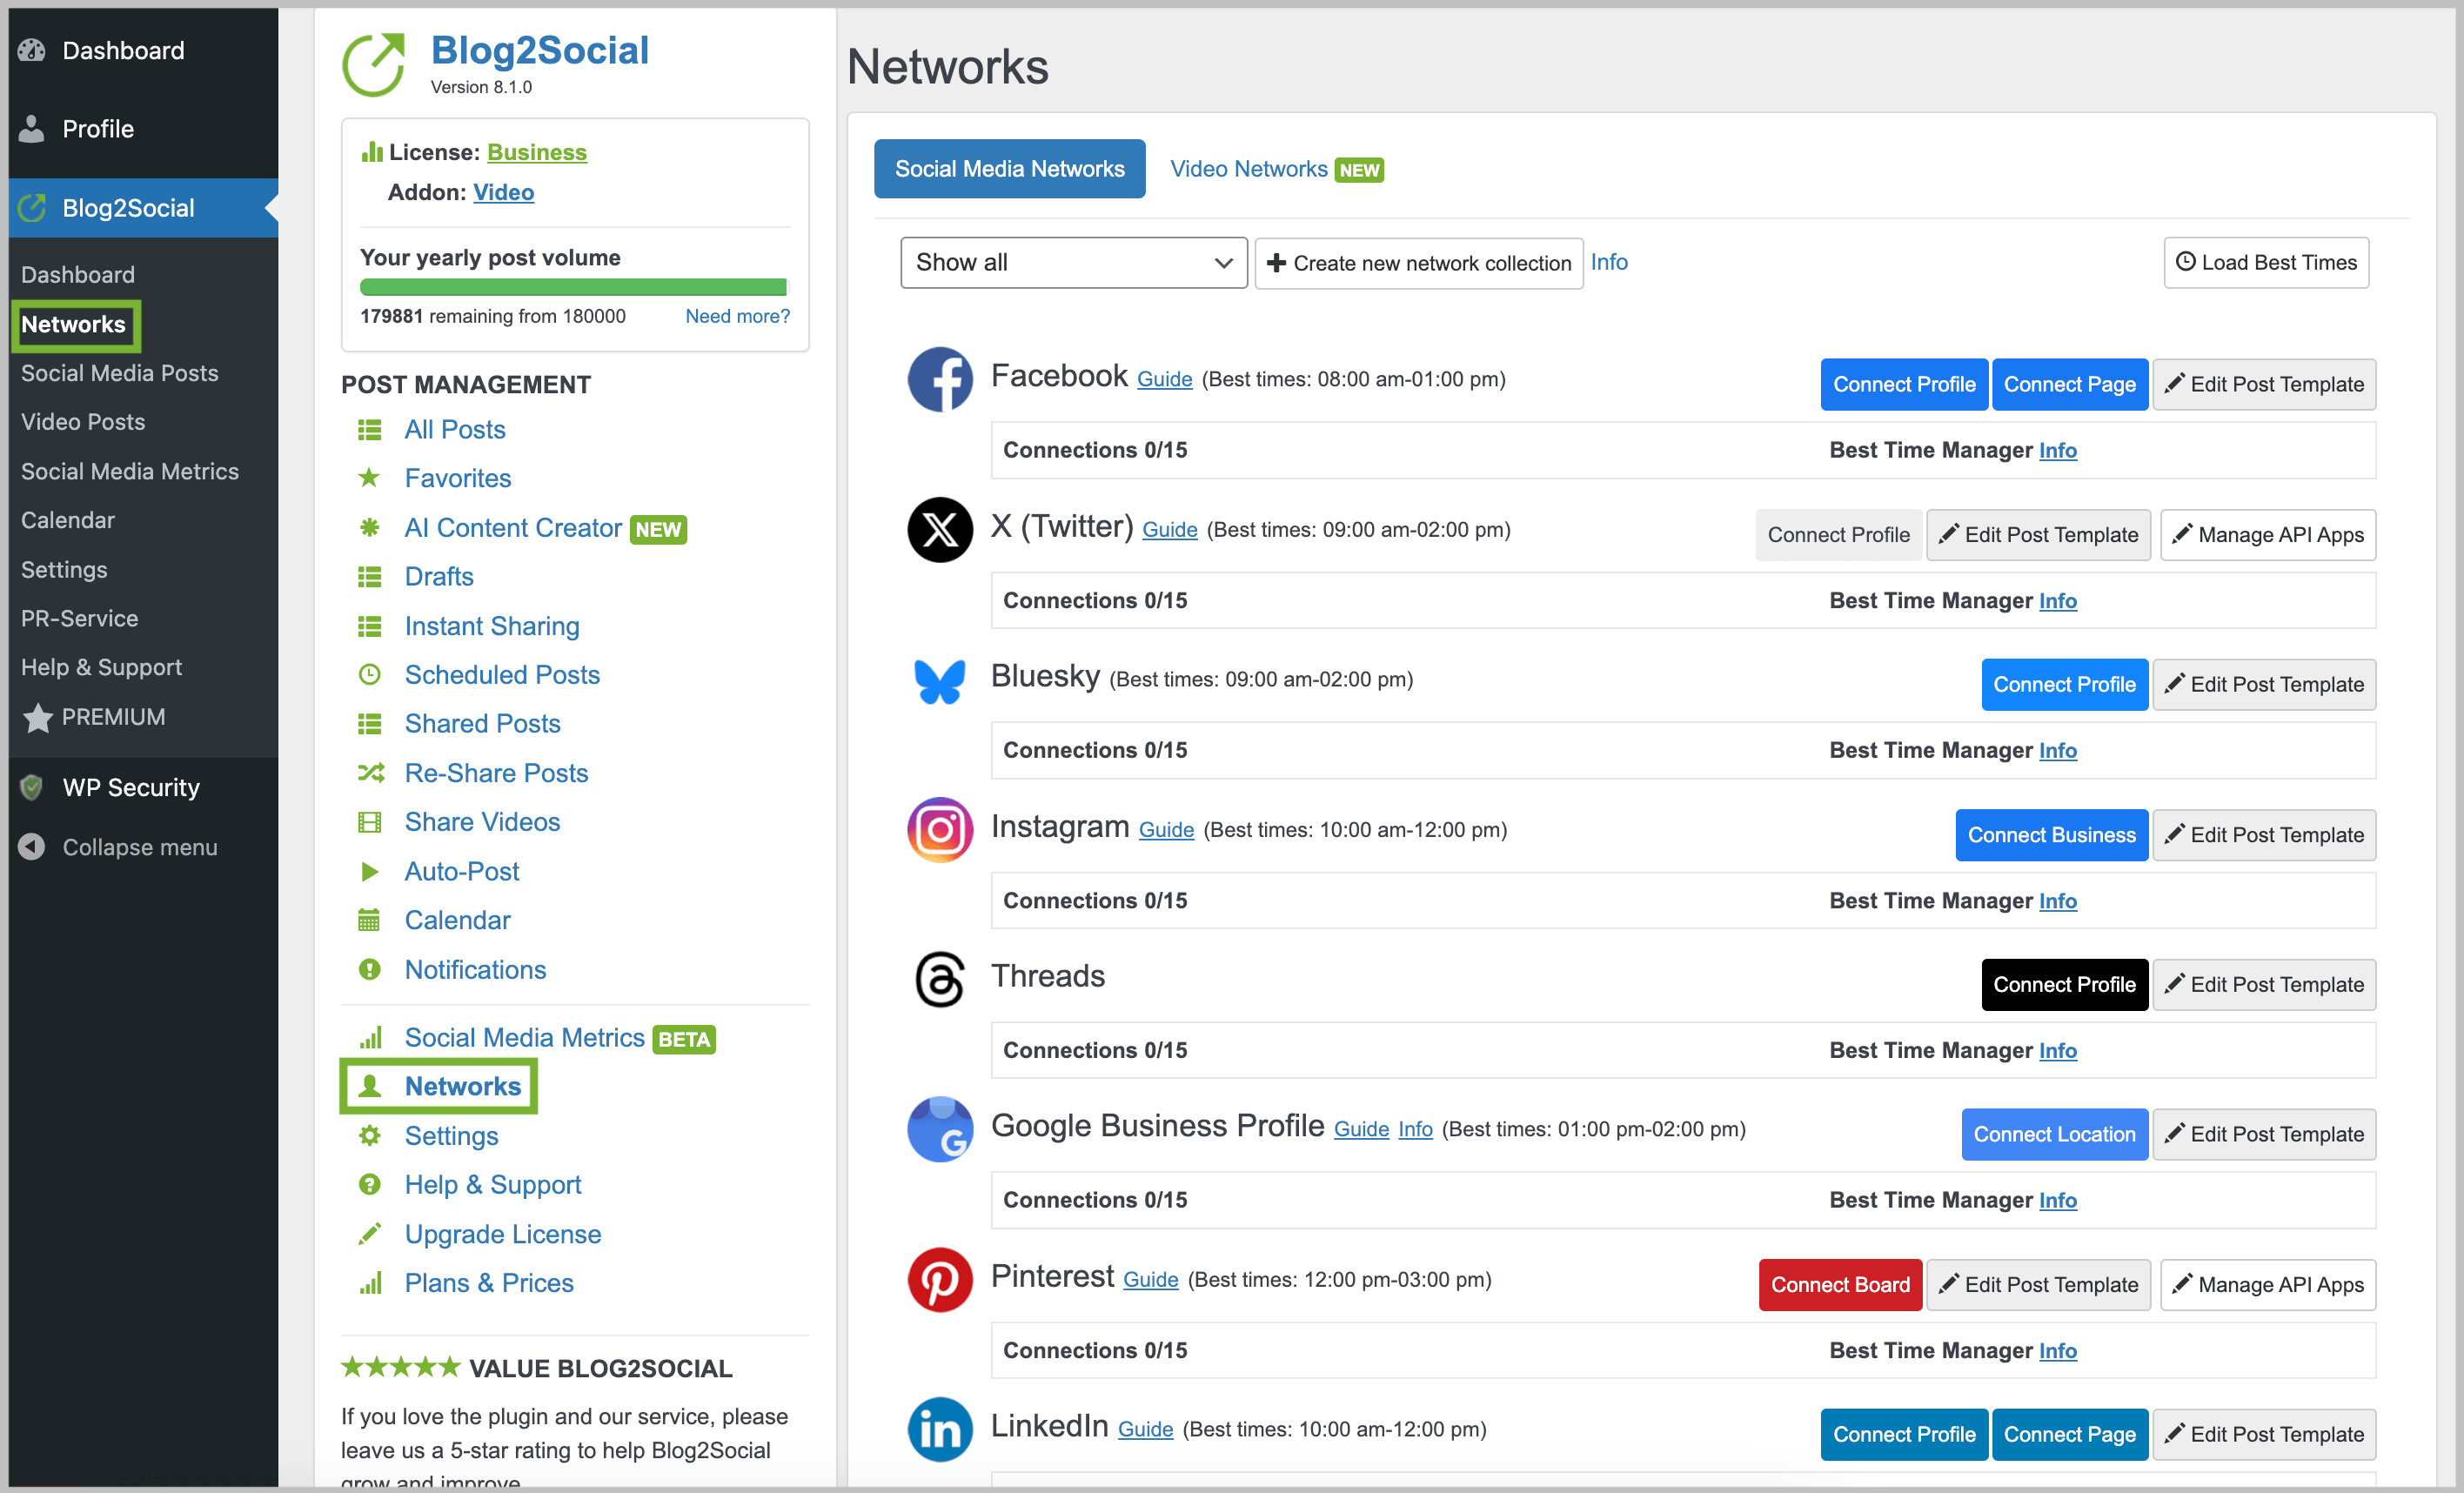The height and width of the screenshot is (1493, 2464).
Task: Click Connect Board for Pinterest
Action: (x=1840, y=1285)
